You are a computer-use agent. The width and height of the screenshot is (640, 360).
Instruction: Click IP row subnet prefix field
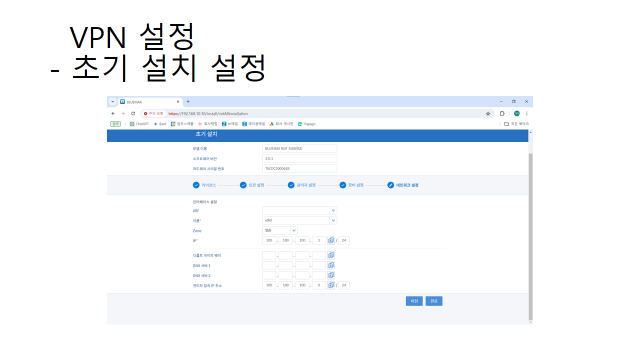point(344,240)
